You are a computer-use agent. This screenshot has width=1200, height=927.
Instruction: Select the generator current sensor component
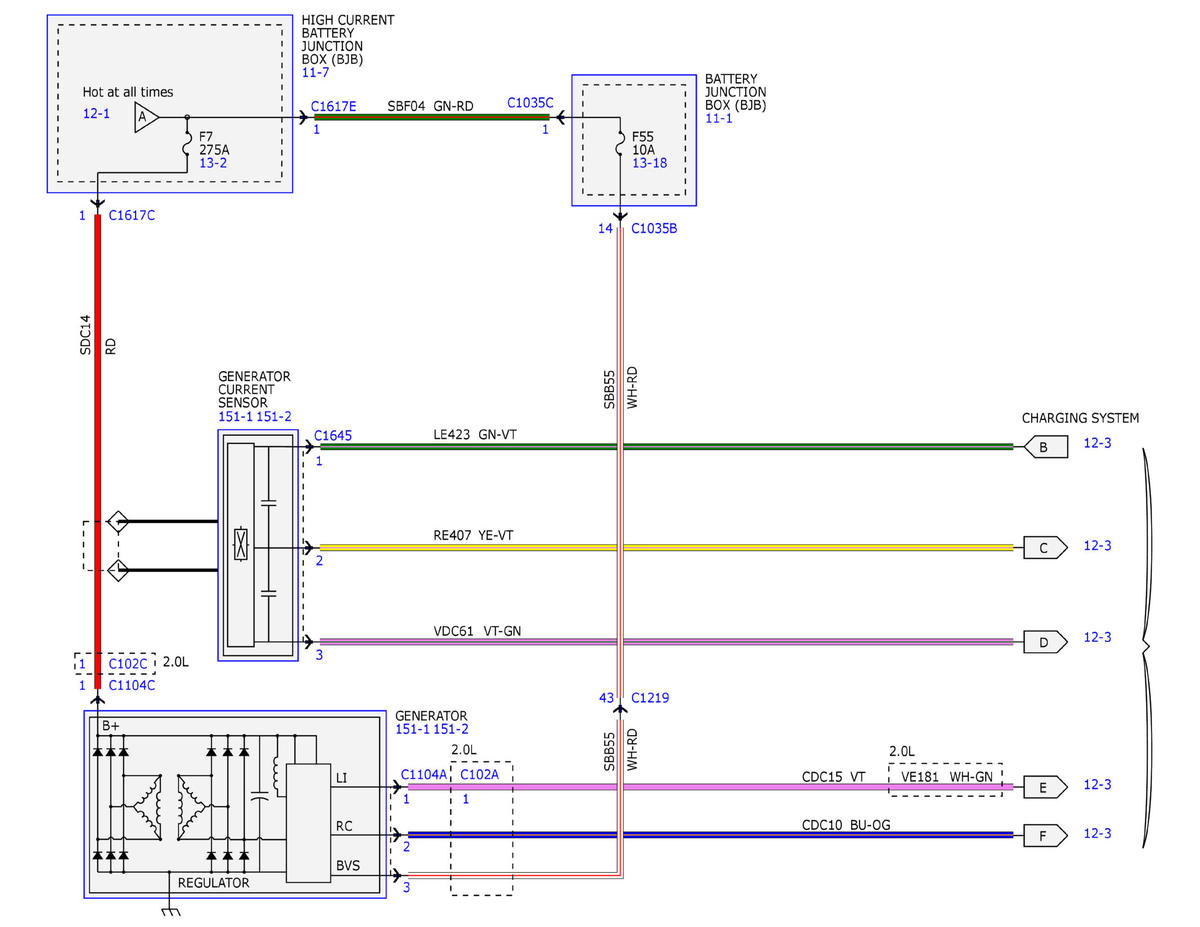tap(258, 545)
